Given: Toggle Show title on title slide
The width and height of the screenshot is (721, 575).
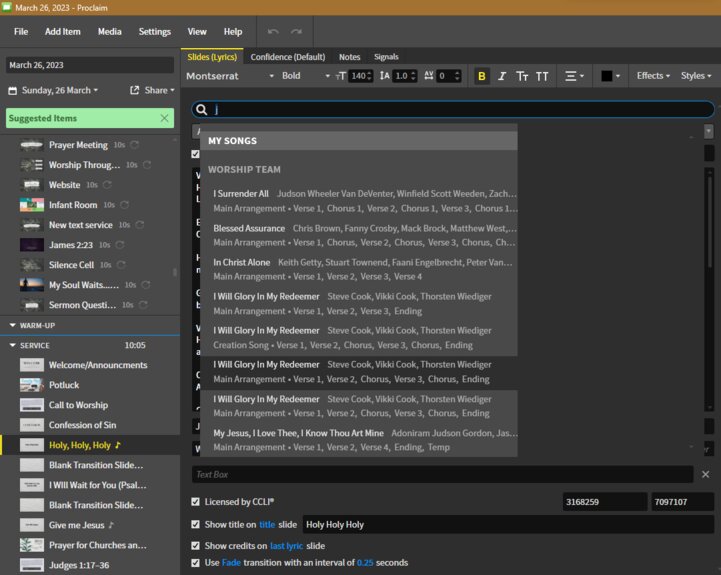Looking at the screenshot, I should click(x=196, y=524).
